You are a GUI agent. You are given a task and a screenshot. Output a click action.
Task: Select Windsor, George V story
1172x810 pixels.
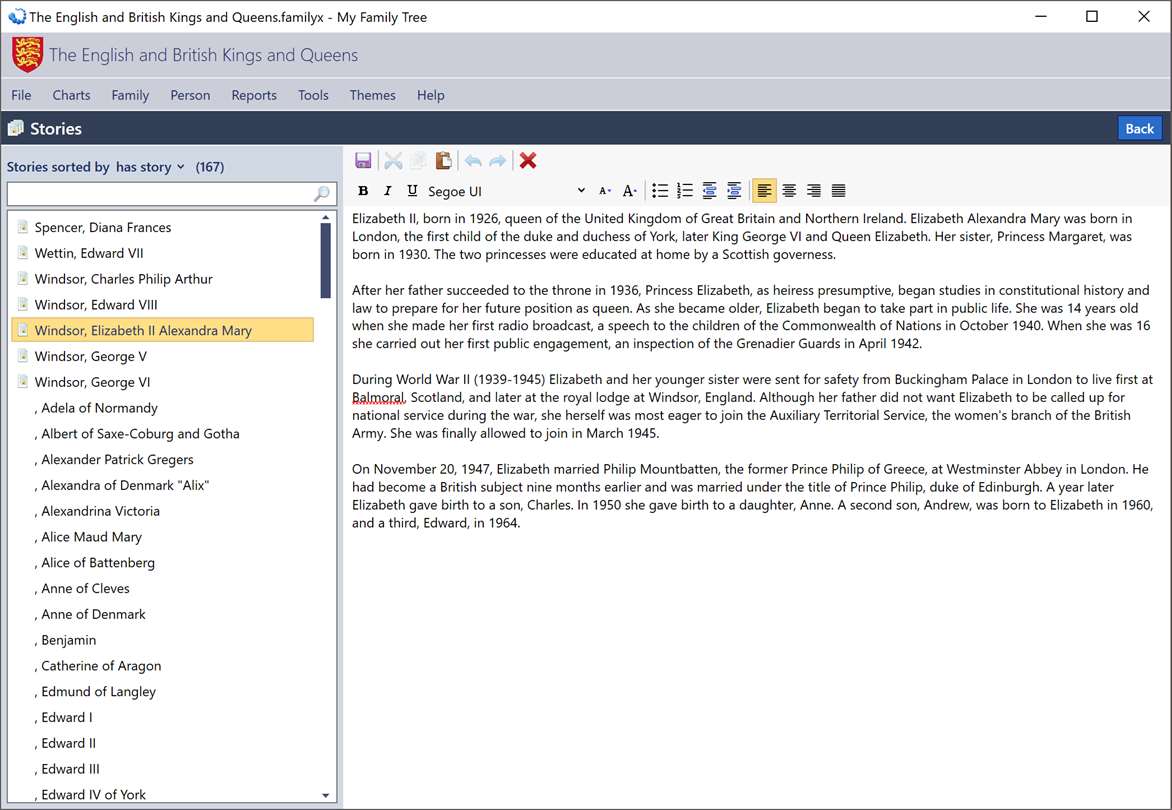[x=162, y=356]
